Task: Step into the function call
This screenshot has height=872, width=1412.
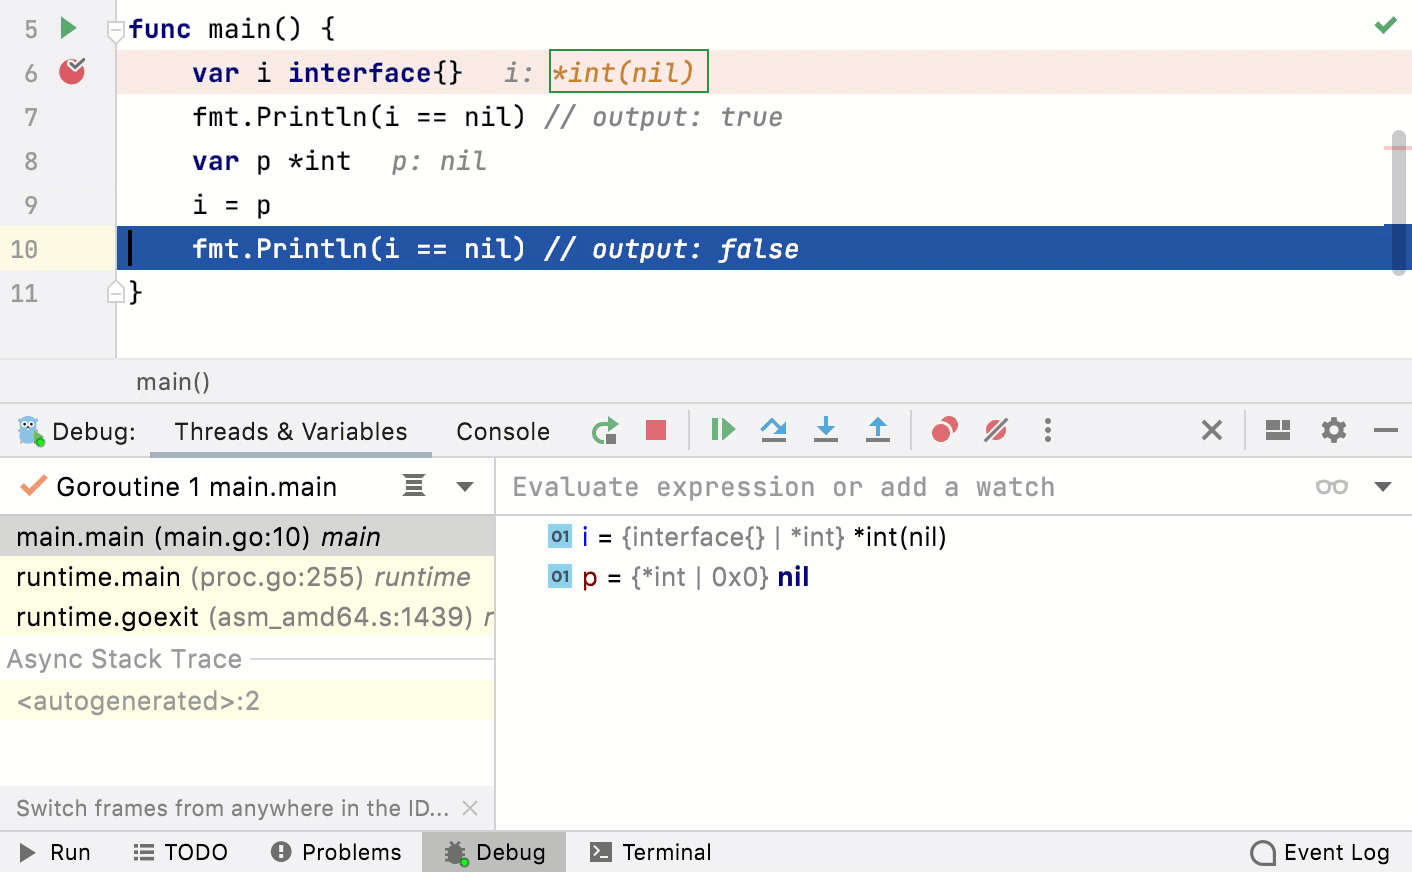Action: click(x=825, y=430)
